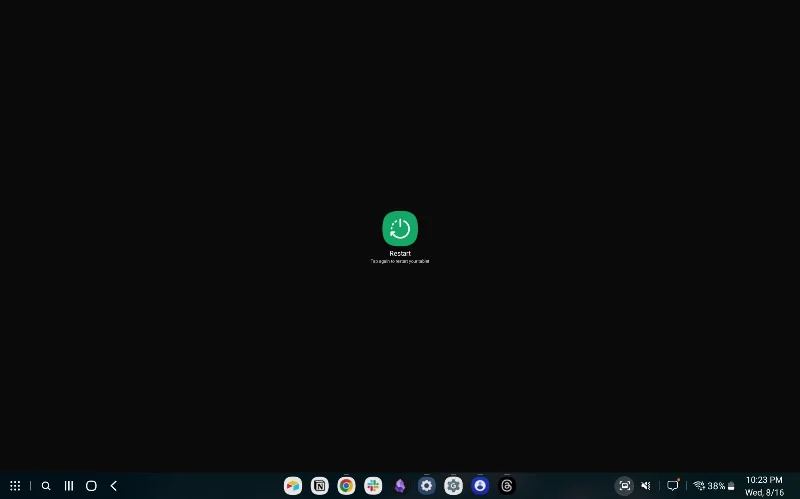Toggle the muted sound icon
The height and width of the screenshot is (499, 800).
tap(646, 486)
